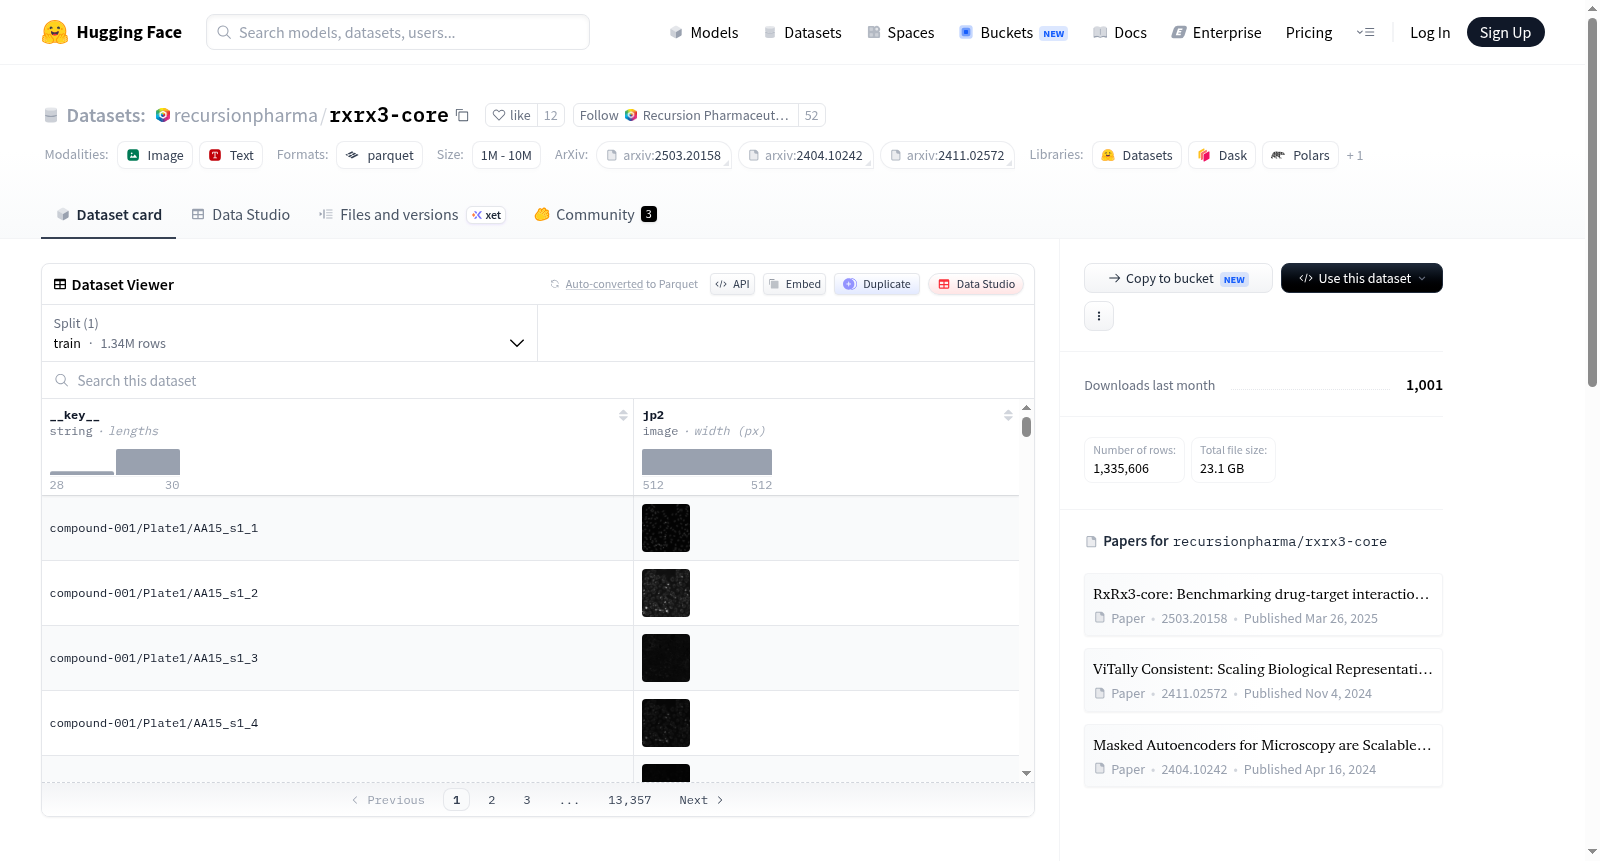Open the arxiv:2503.20158 tag
1600x861 pixels.
coord(664,155)
